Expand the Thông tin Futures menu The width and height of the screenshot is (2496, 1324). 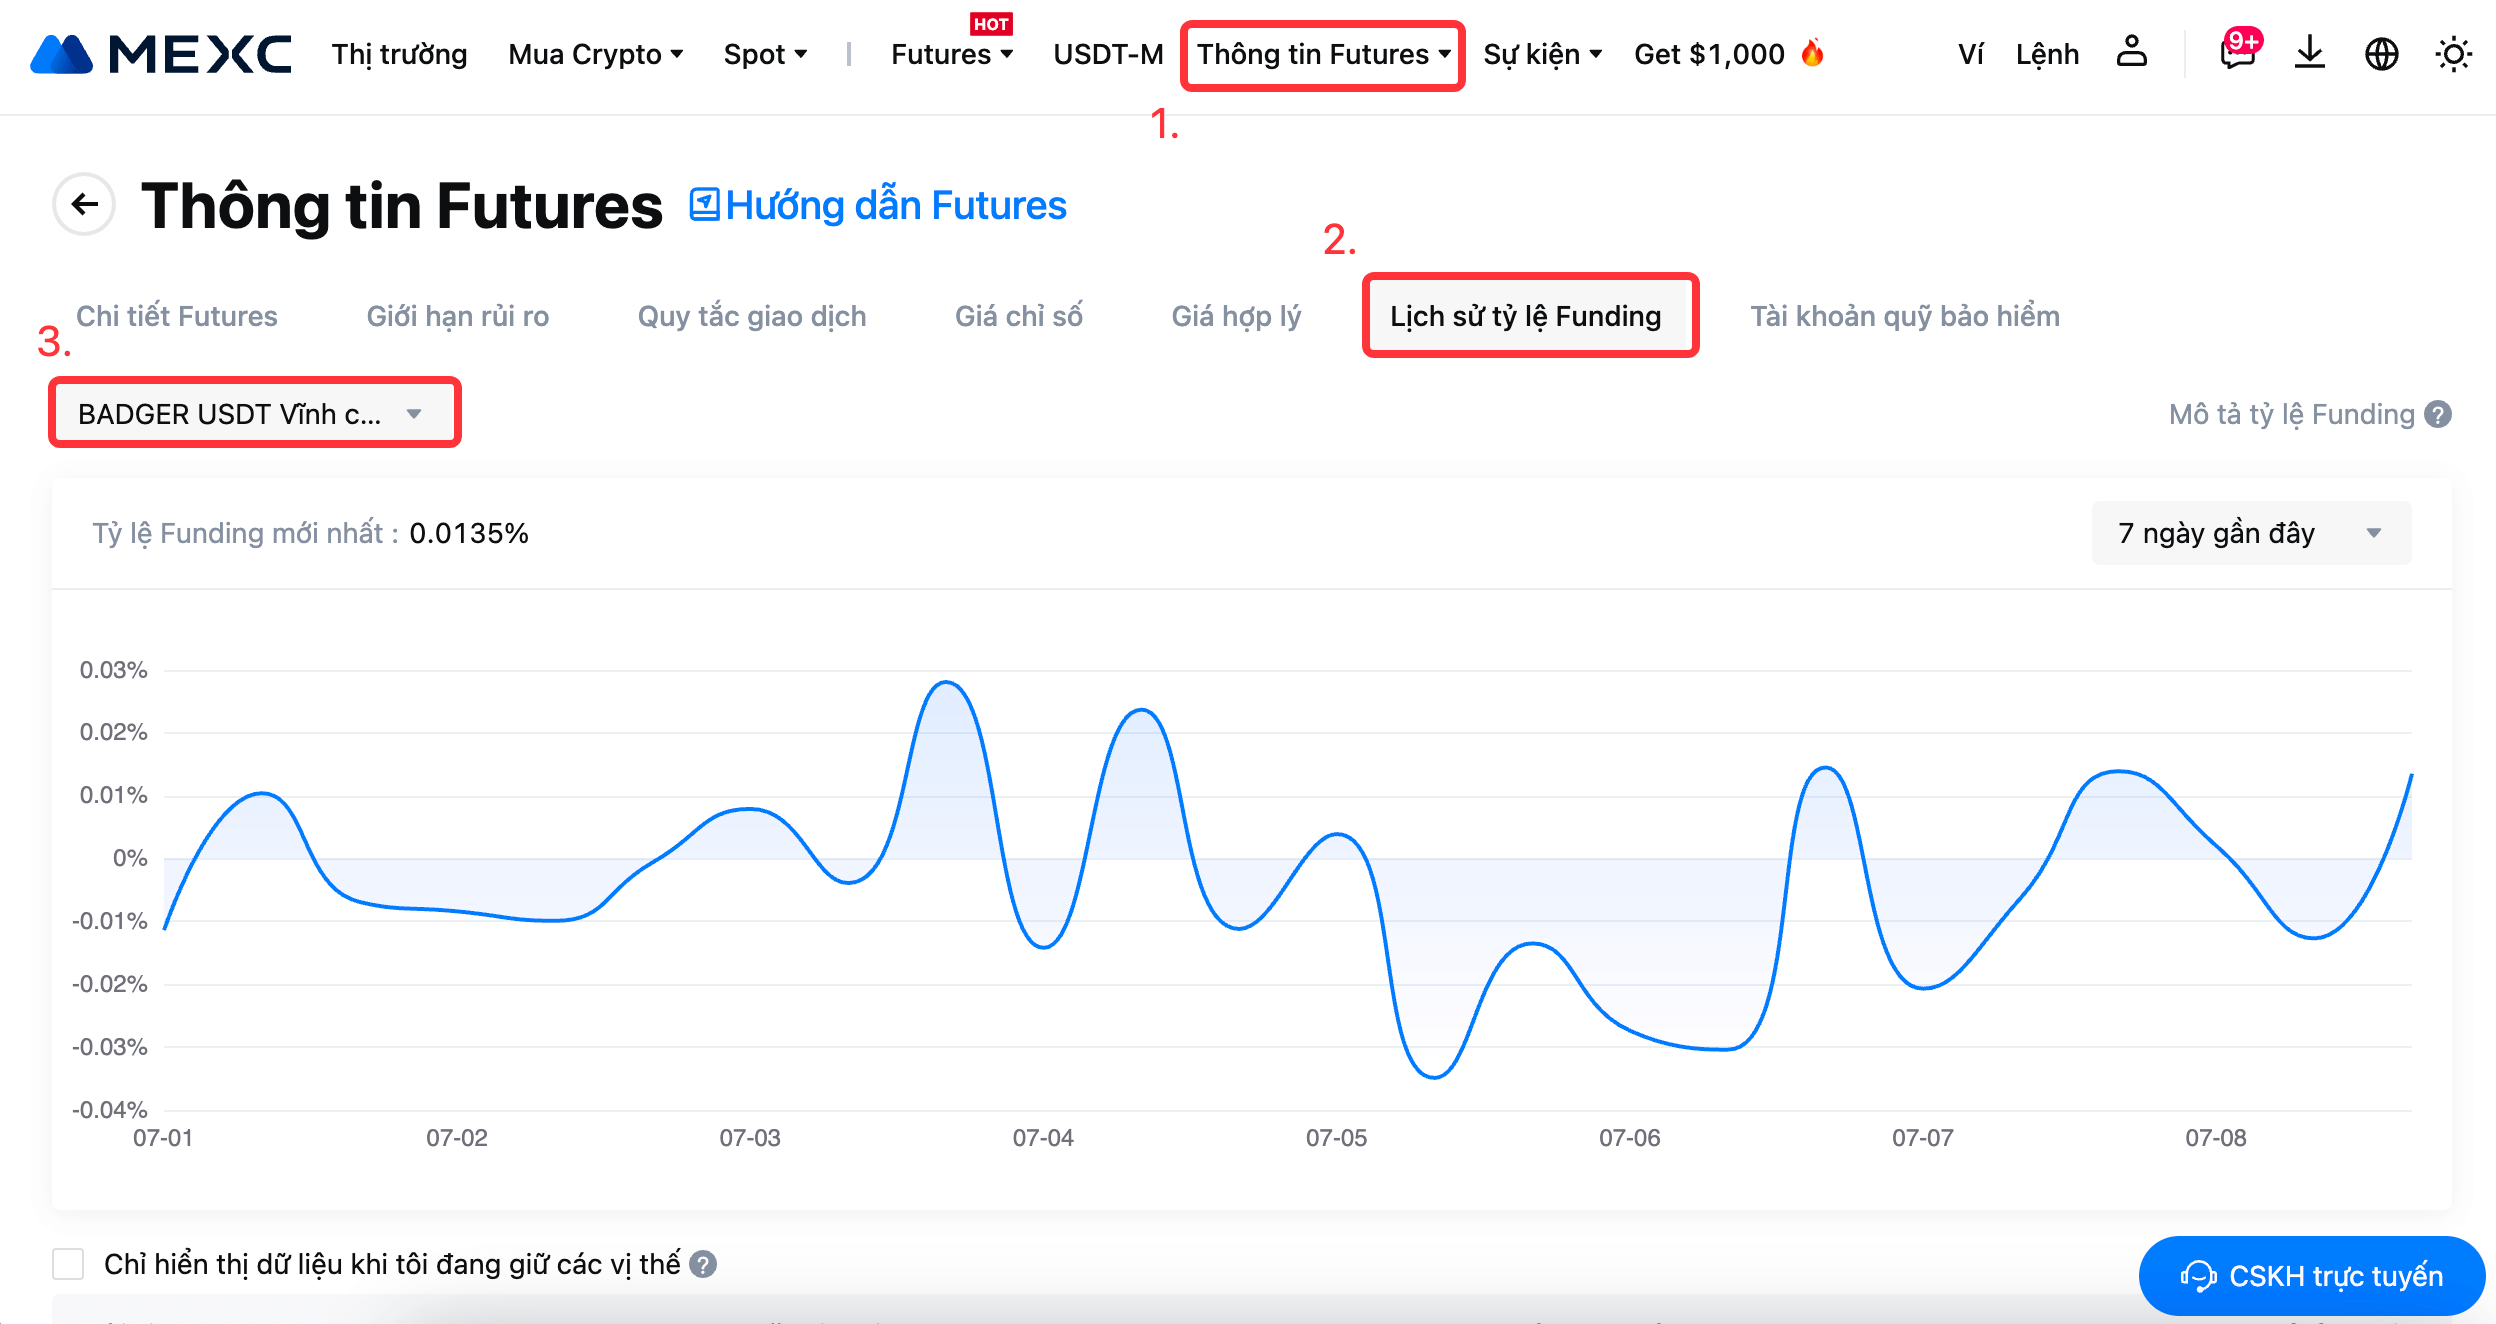coord(1322,54)
